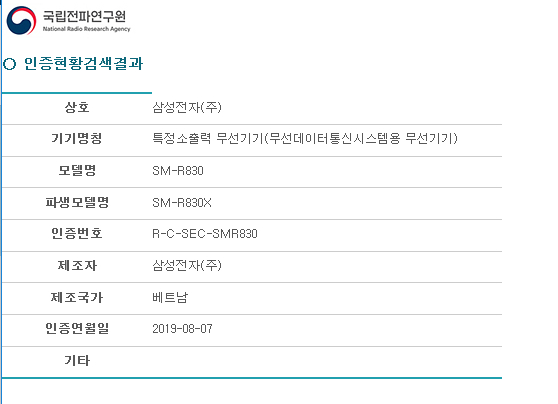This screenshot has height=404, width=558.
Task: Select the 인증번호 label cell
Action: [77, 233]
